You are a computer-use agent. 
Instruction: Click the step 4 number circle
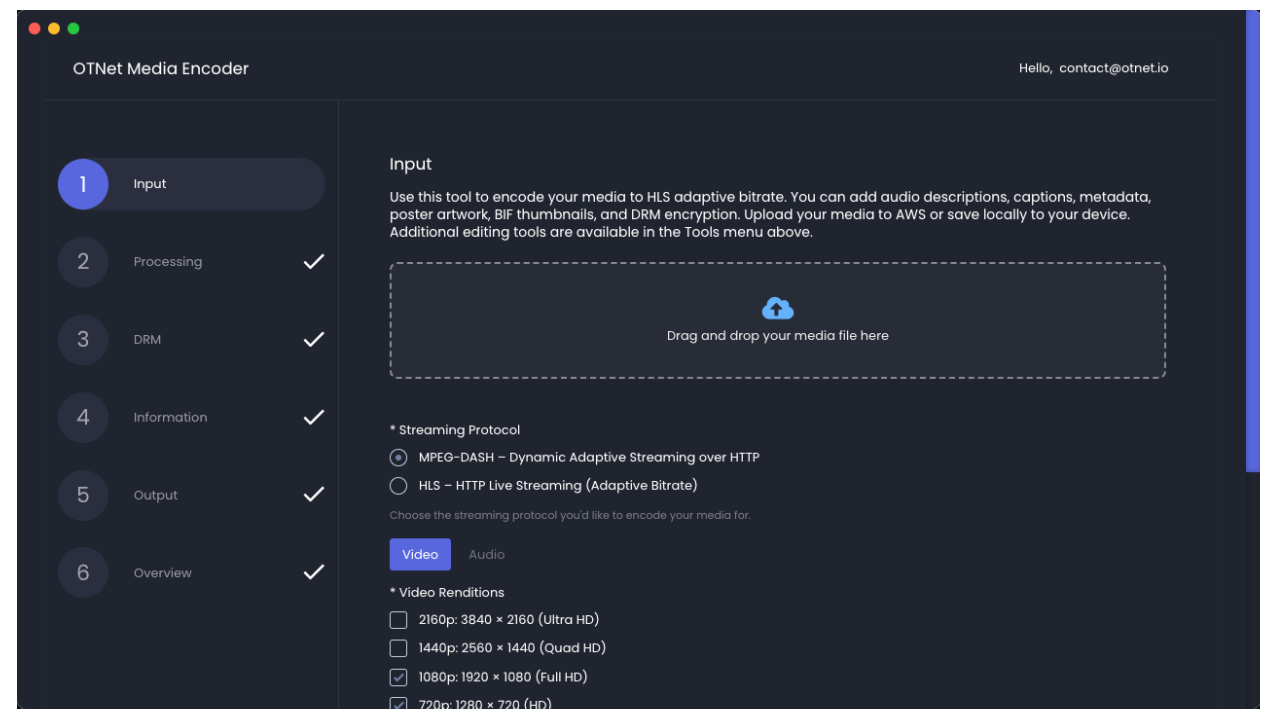point(83,417)
